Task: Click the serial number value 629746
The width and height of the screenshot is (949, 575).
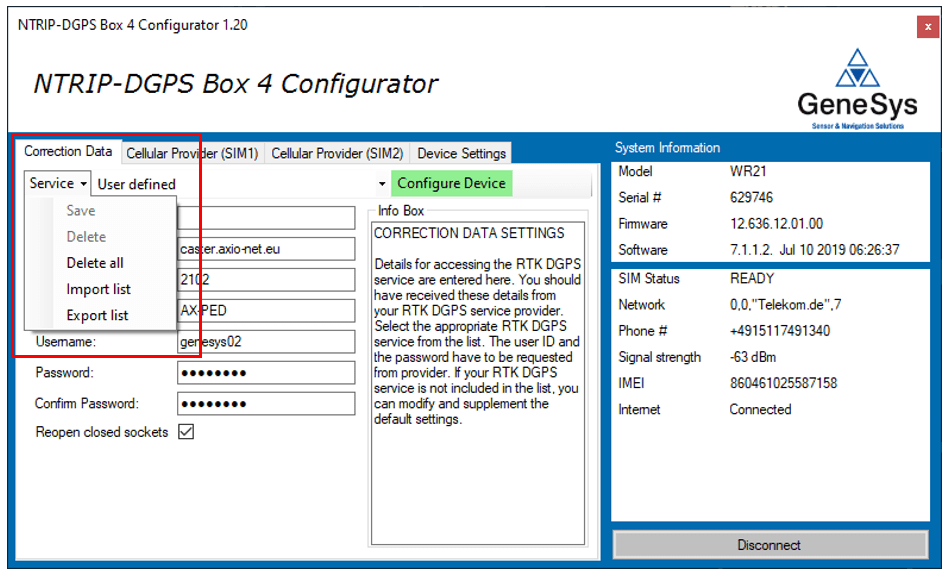Action: click(x=751, y=197)
